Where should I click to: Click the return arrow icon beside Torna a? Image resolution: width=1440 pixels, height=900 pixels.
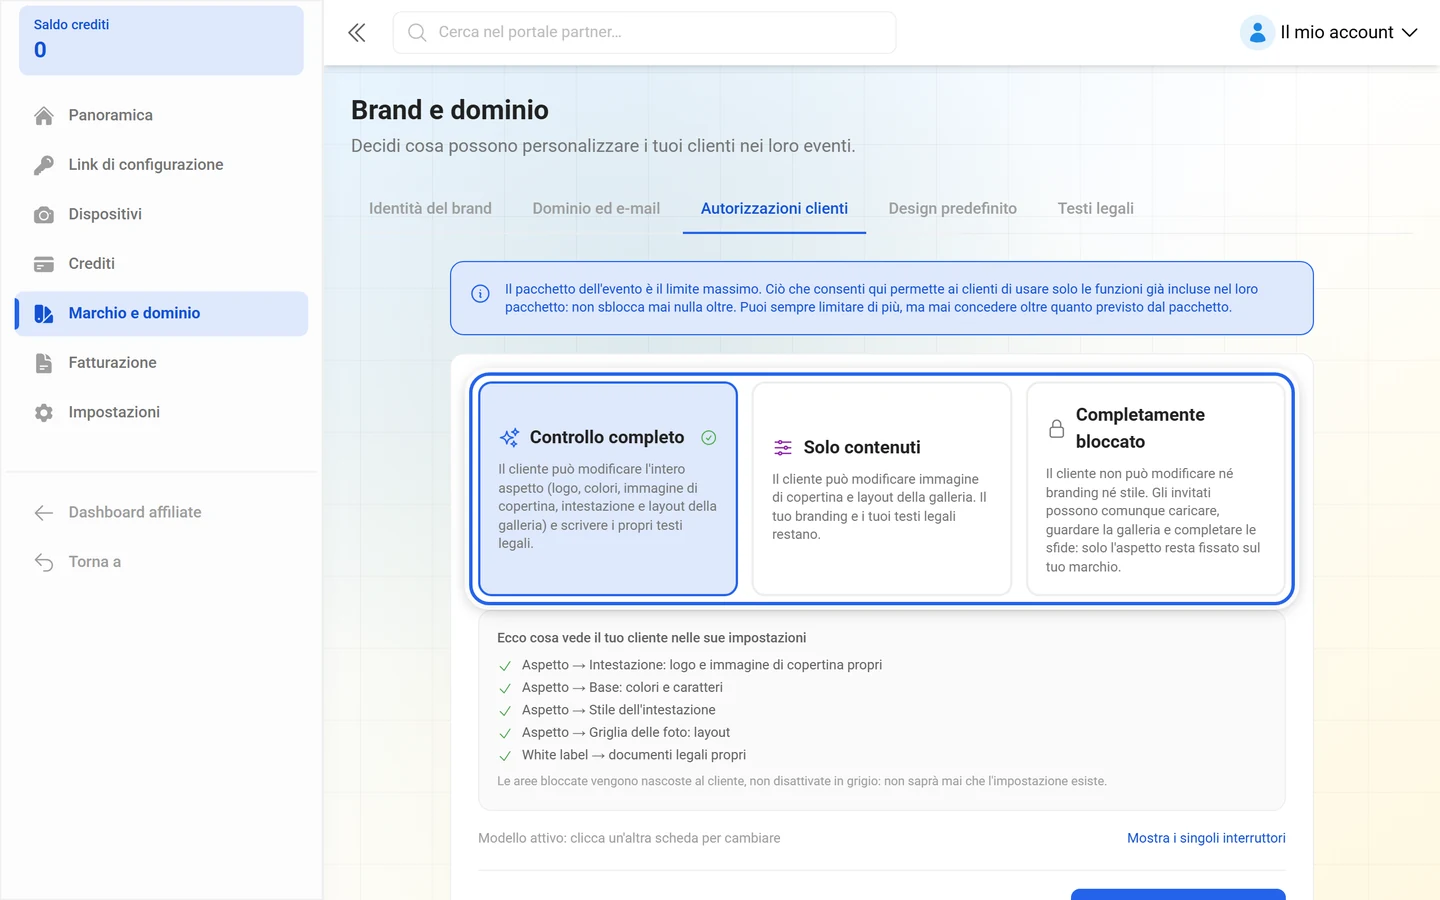(44, 562)
